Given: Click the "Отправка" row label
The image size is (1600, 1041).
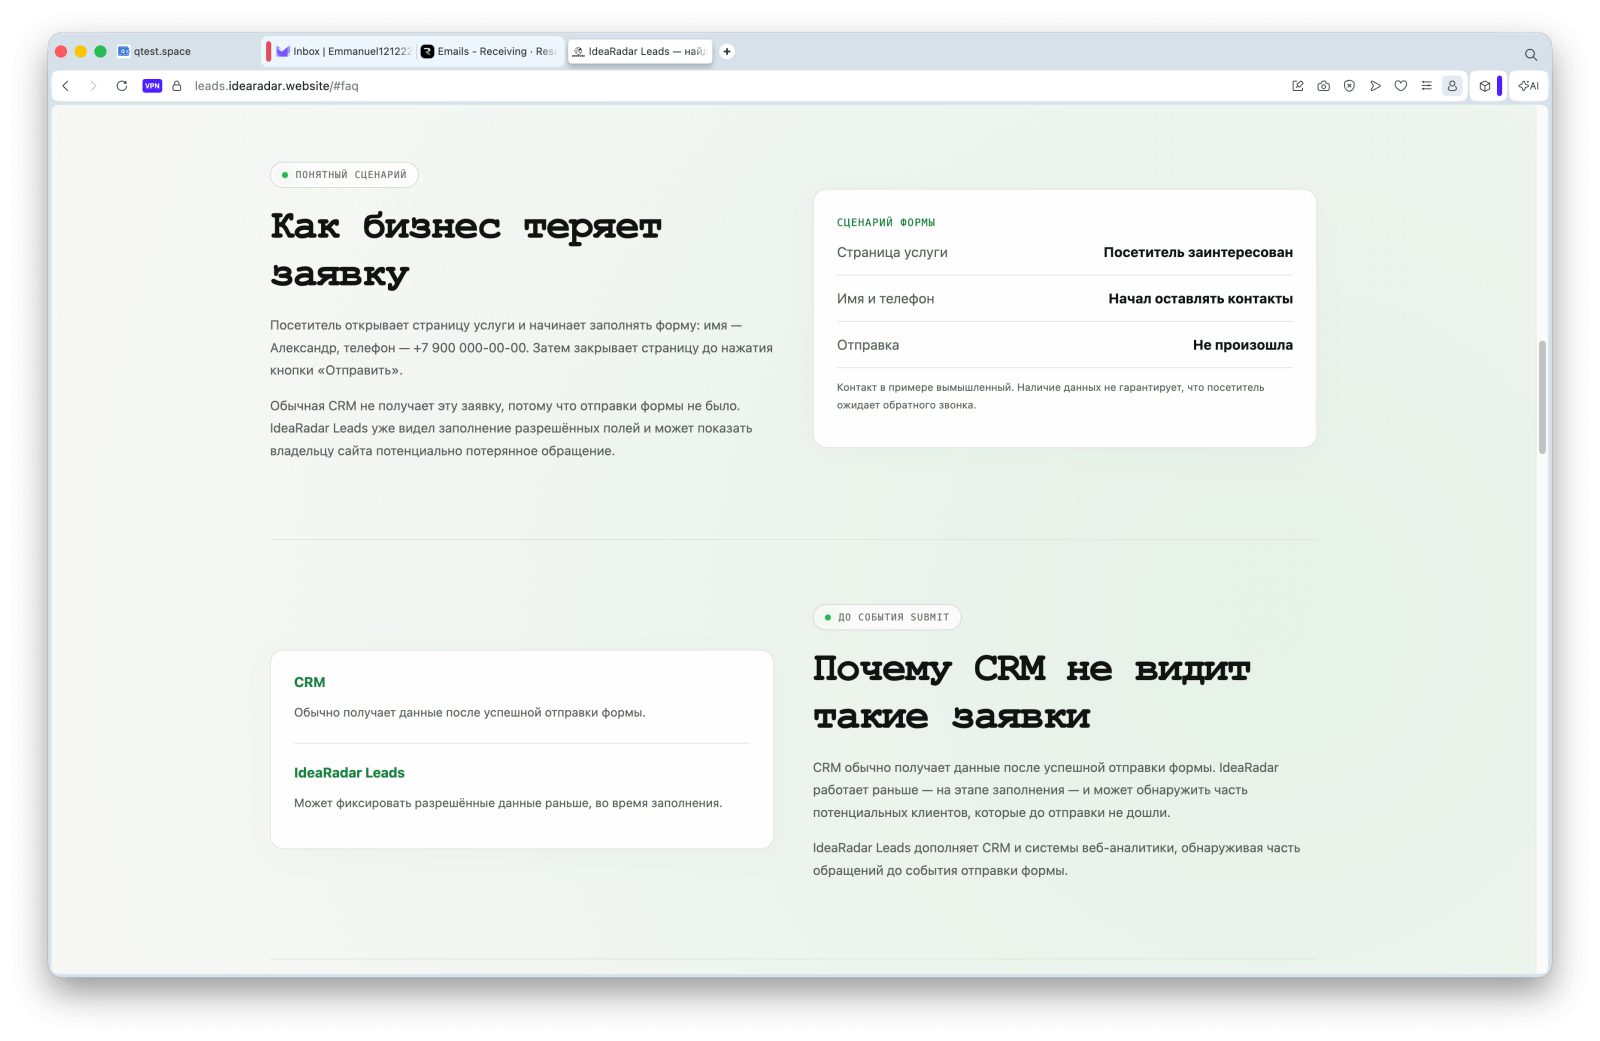Looking at the screenshot, I should pos(868,345).
